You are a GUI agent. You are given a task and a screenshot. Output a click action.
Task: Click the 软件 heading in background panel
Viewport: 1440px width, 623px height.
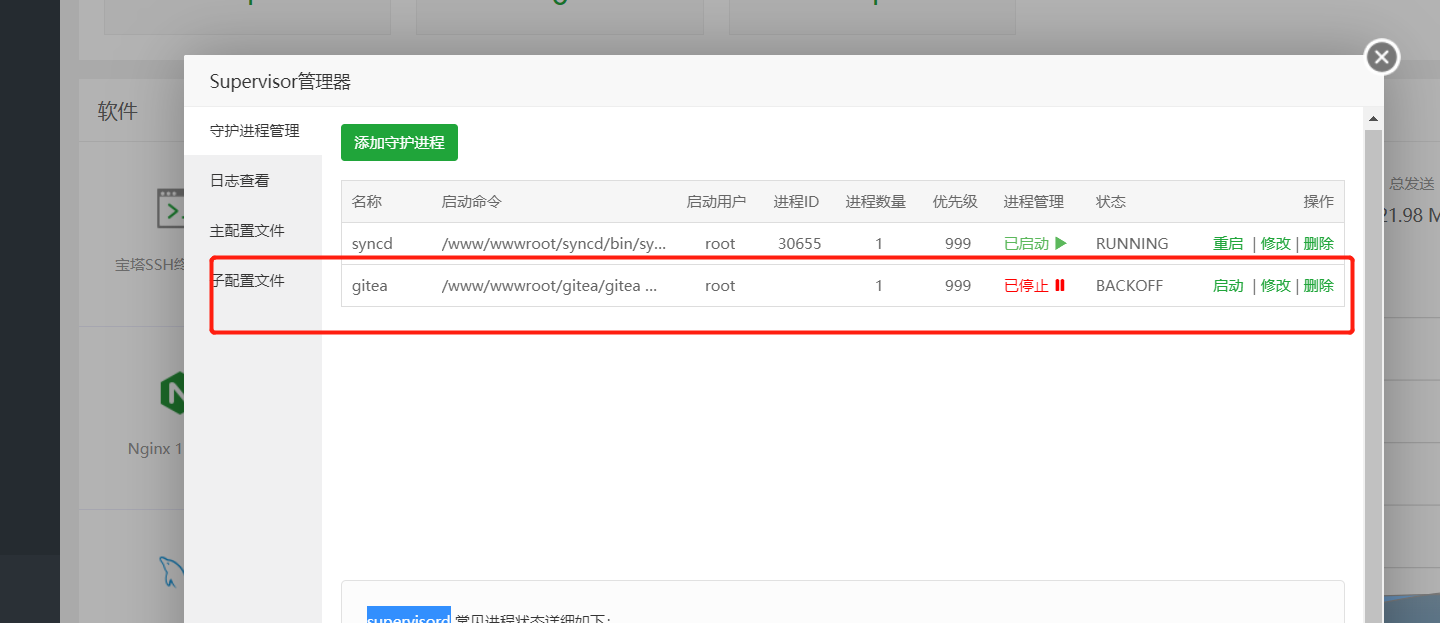click(117, 111)
